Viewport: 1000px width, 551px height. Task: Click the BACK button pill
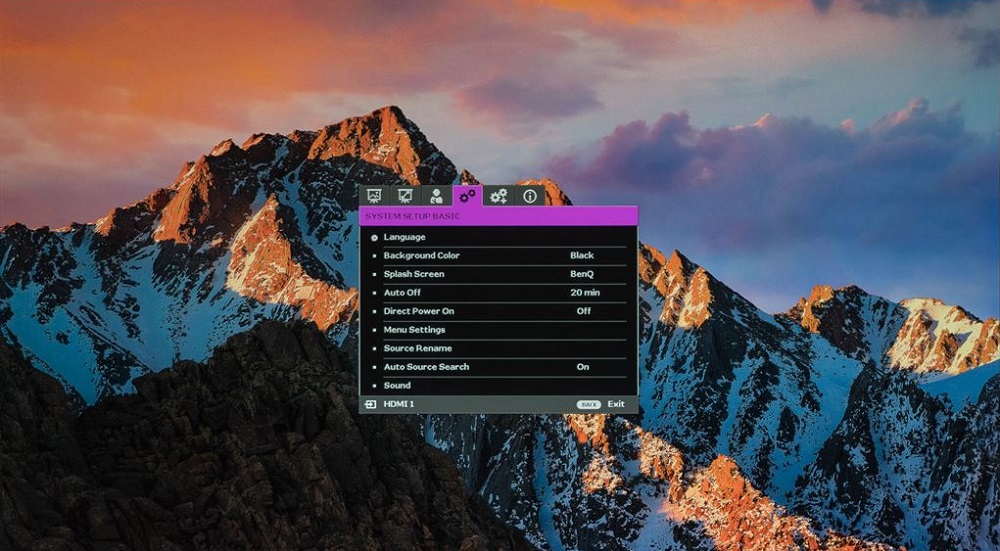(589, 404)
